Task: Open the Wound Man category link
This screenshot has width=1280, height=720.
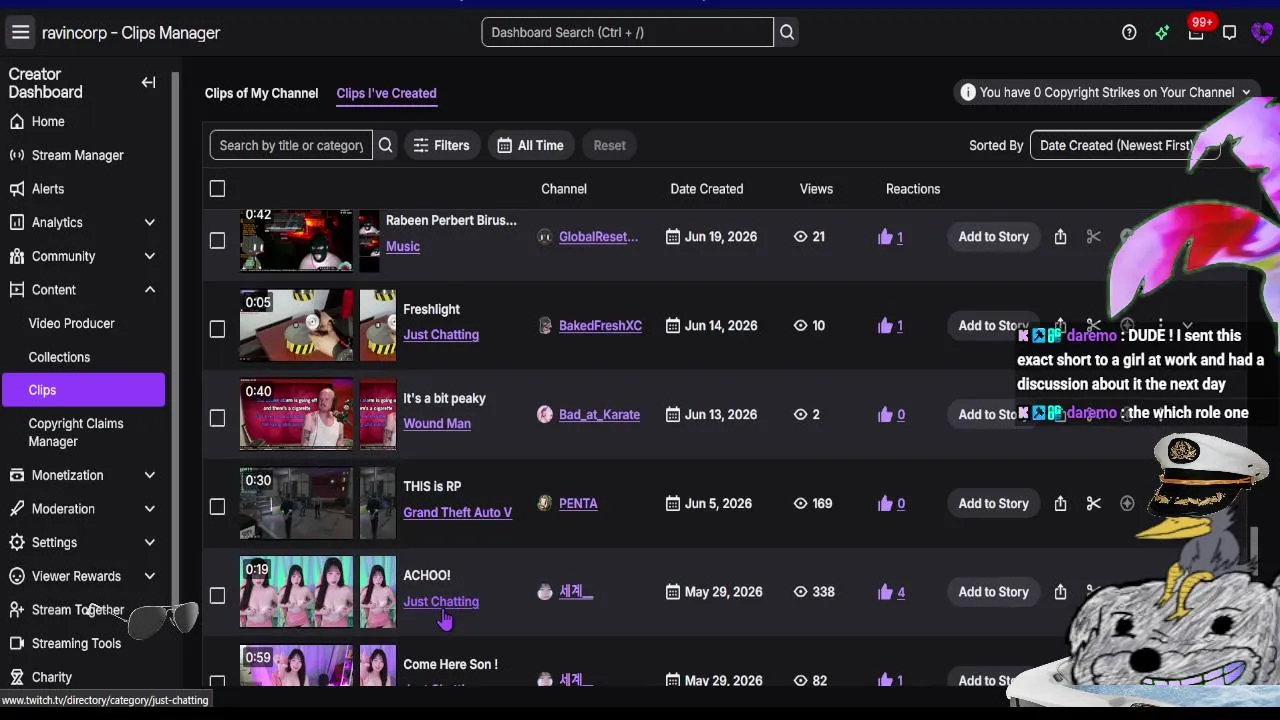Action: [x=437, y=424]
